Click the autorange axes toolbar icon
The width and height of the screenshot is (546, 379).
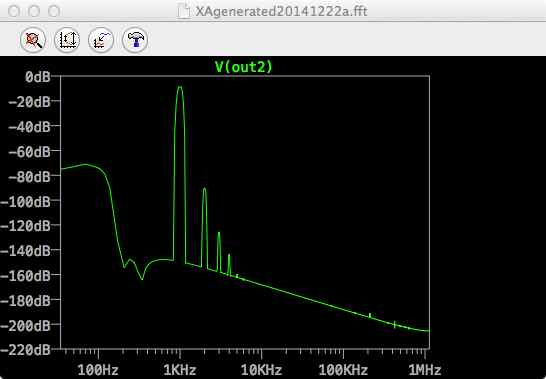pos(67,40)
